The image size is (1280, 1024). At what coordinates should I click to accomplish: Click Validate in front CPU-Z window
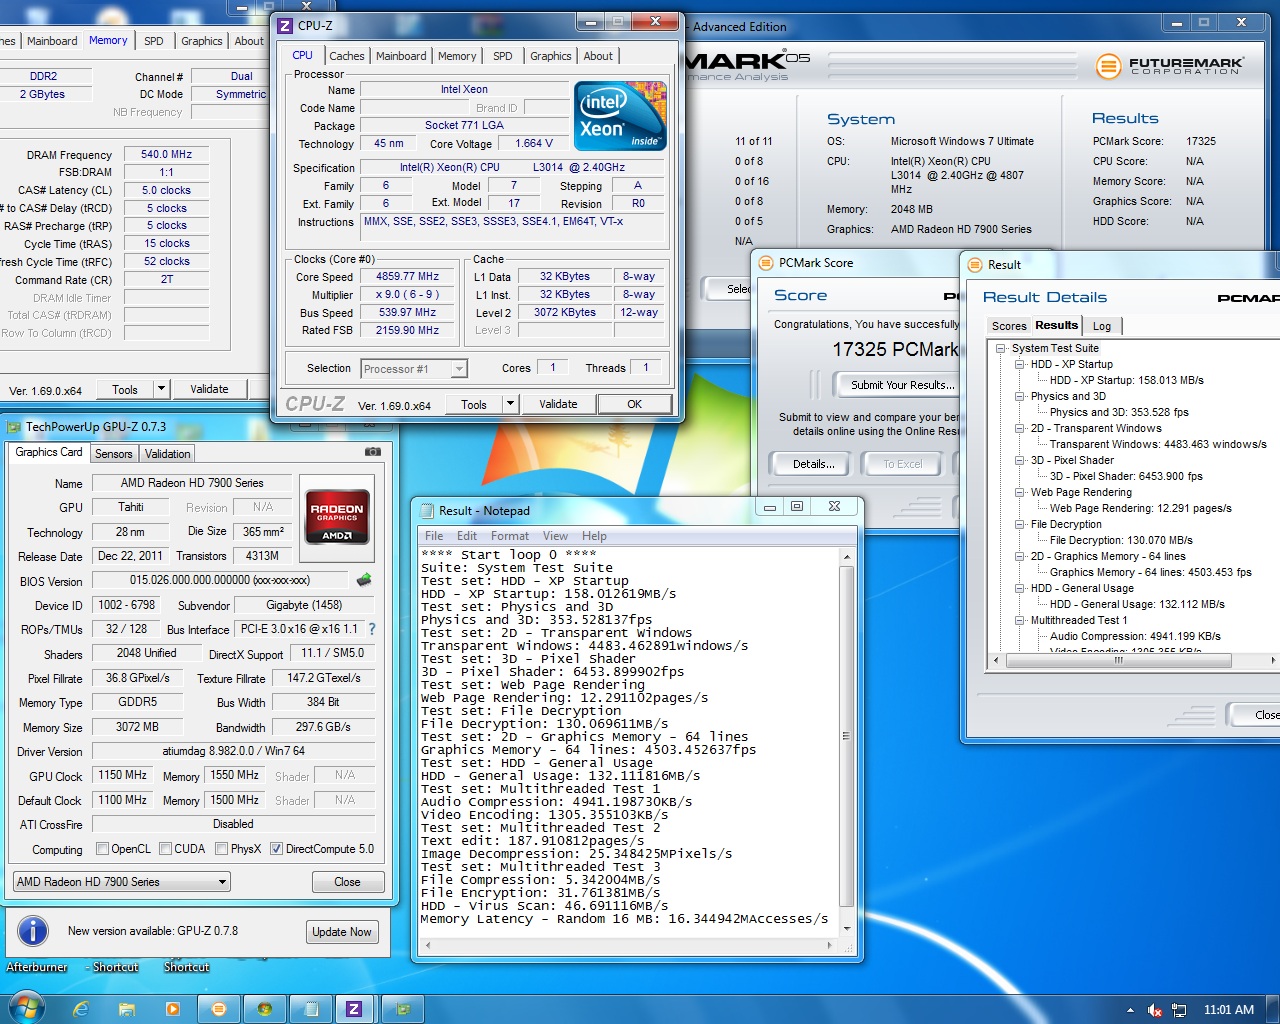(x=558, y=404)
